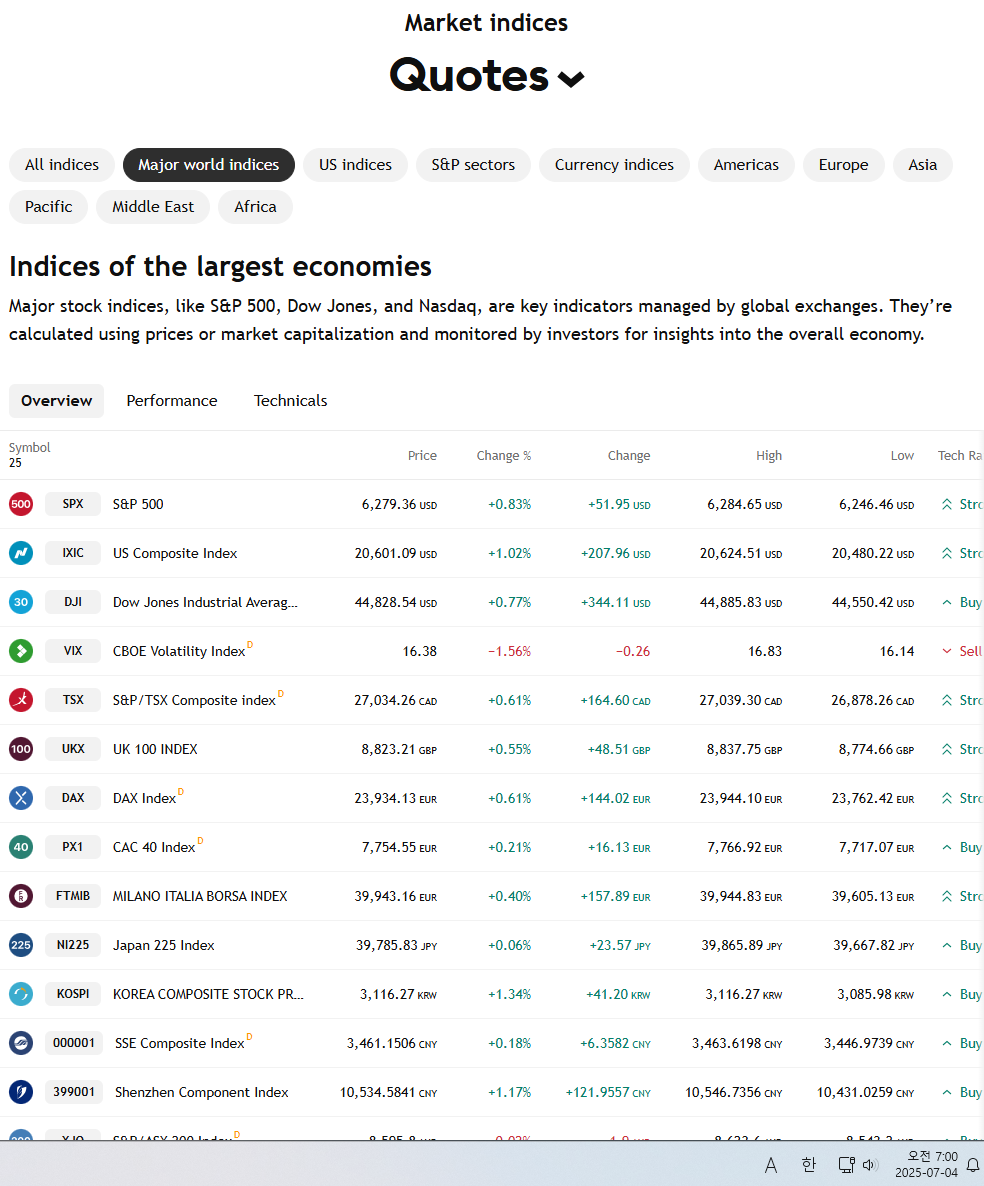Select the All indices filter
Image resolution: width=984 pixels, height=1186 pixels.
pyautogui.click(x=62, y=165)
